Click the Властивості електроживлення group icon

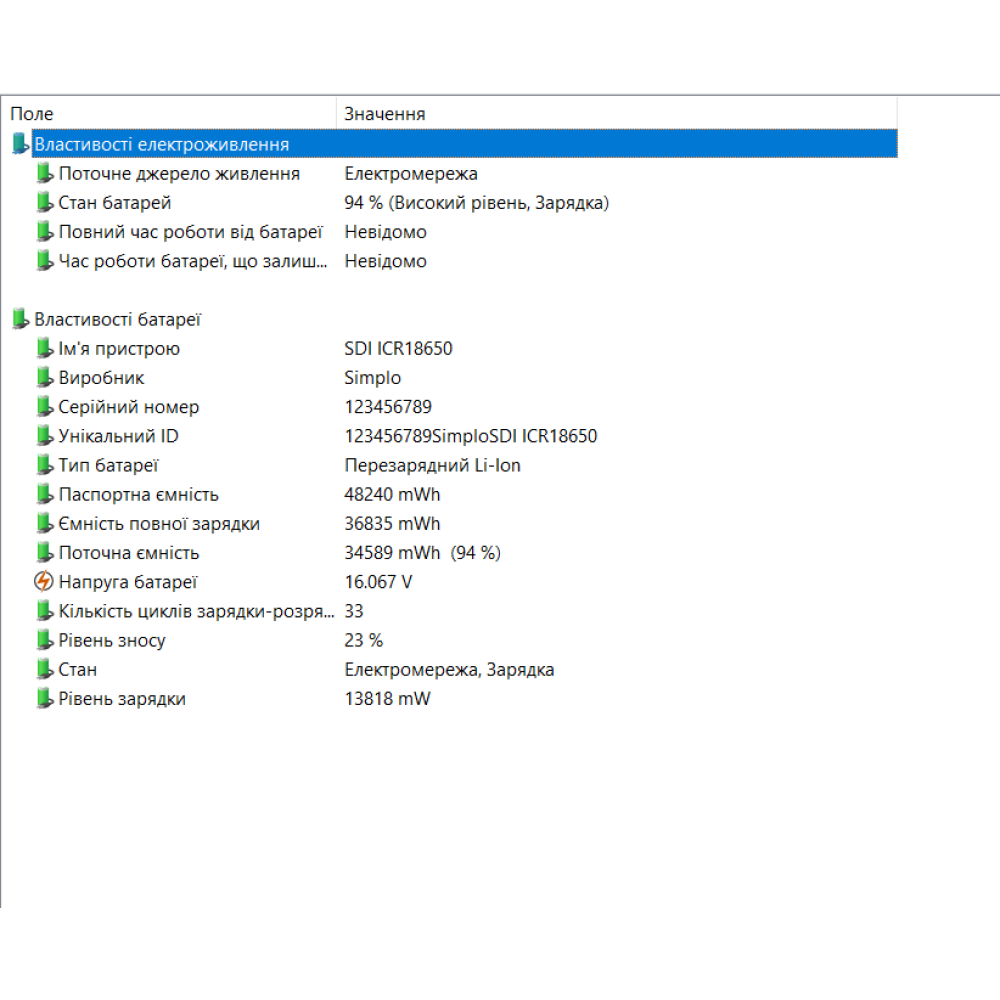(x=20, y=145)
